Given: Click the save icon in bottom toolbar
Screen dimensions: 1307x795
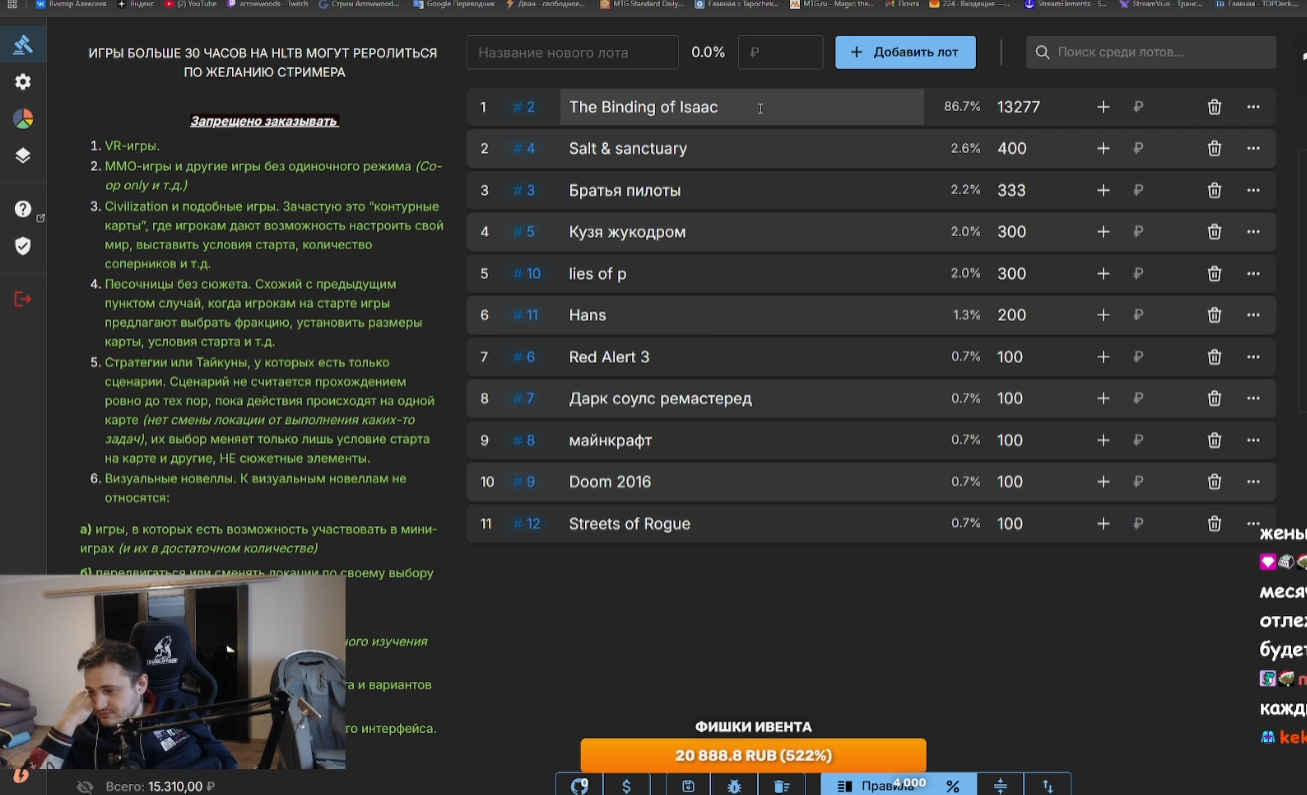Looking at the screenshot, I should [x=688, y=786].
